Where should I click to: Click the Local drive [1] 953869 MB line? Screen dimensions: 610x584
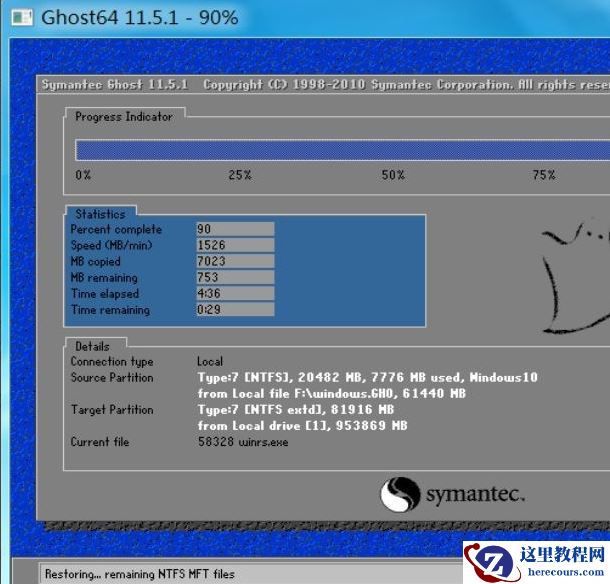[302, 426]
